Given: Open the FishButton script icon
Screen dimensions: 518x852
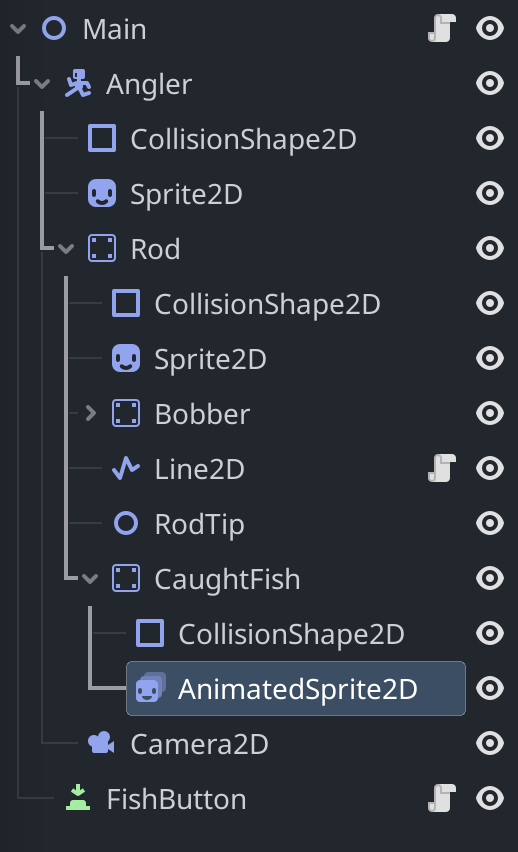Looking at the screenshot, I should 441,798.
